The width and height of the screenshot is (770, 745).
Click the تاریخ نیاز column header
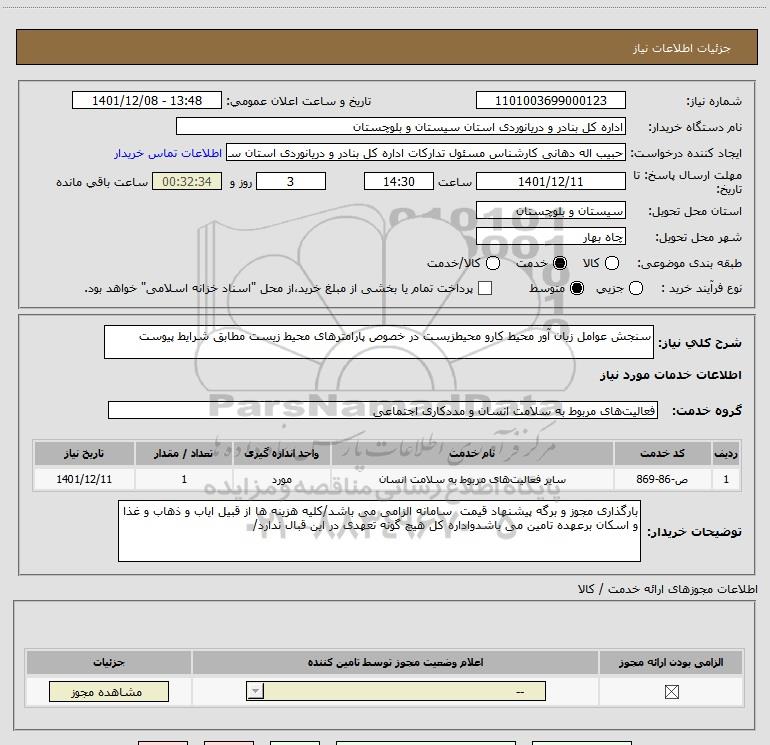point(84,453)
